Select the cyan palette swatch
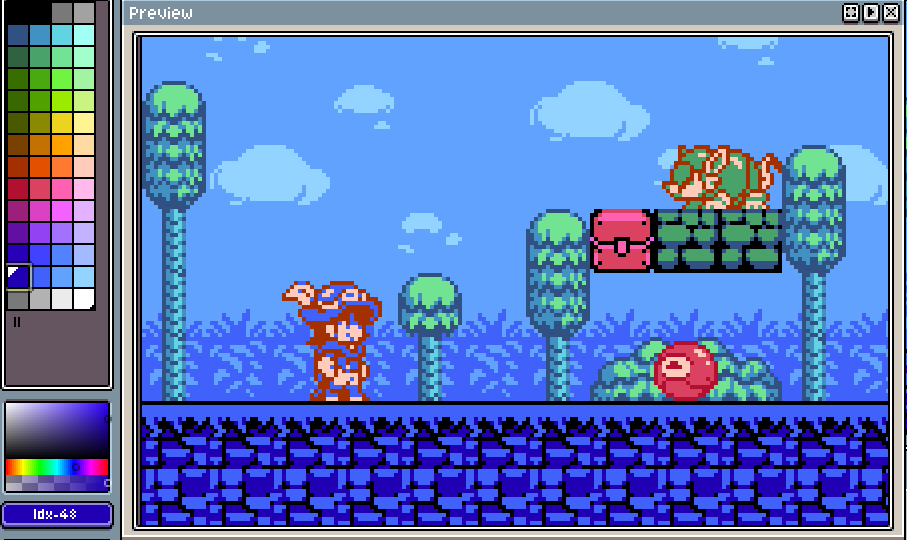 (x=62, y=35)
